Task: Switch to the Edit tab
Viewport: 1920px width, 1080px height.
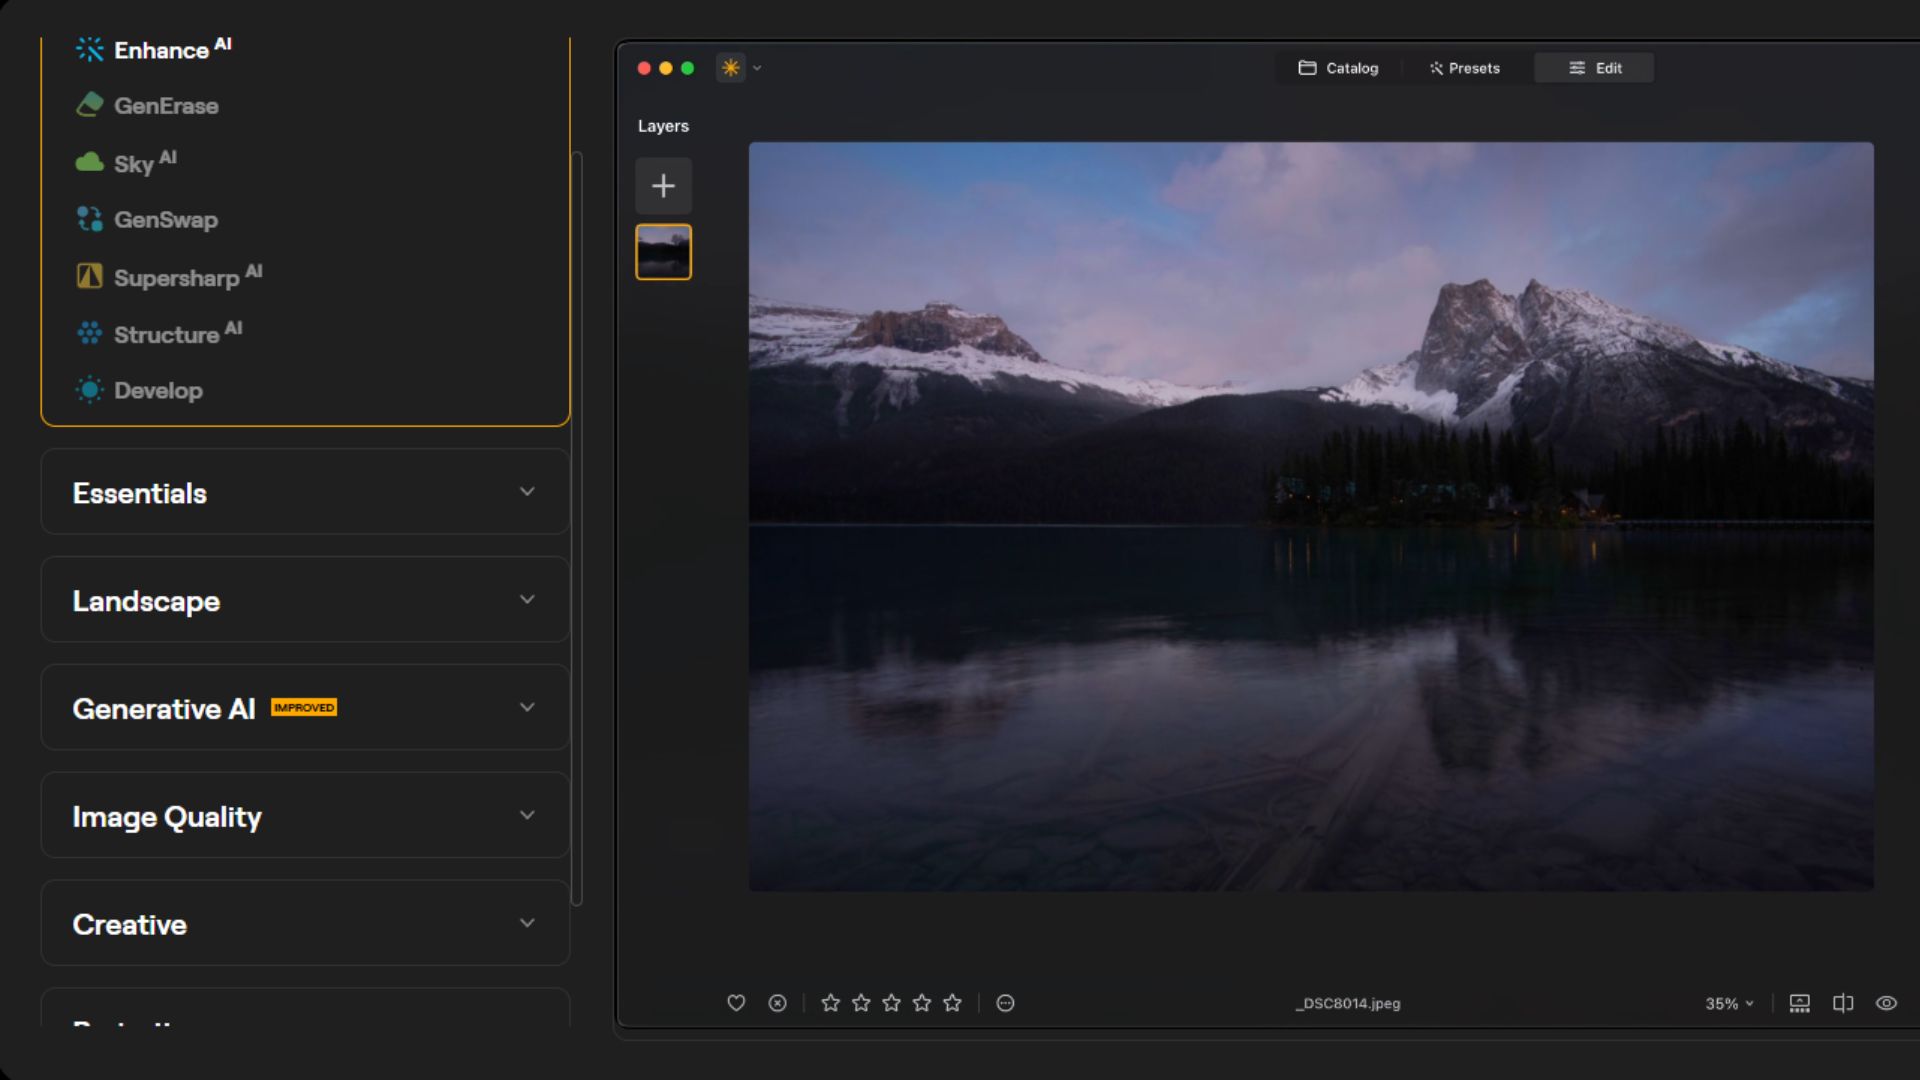Action: pyautogui.click(x=1595, y=68)
